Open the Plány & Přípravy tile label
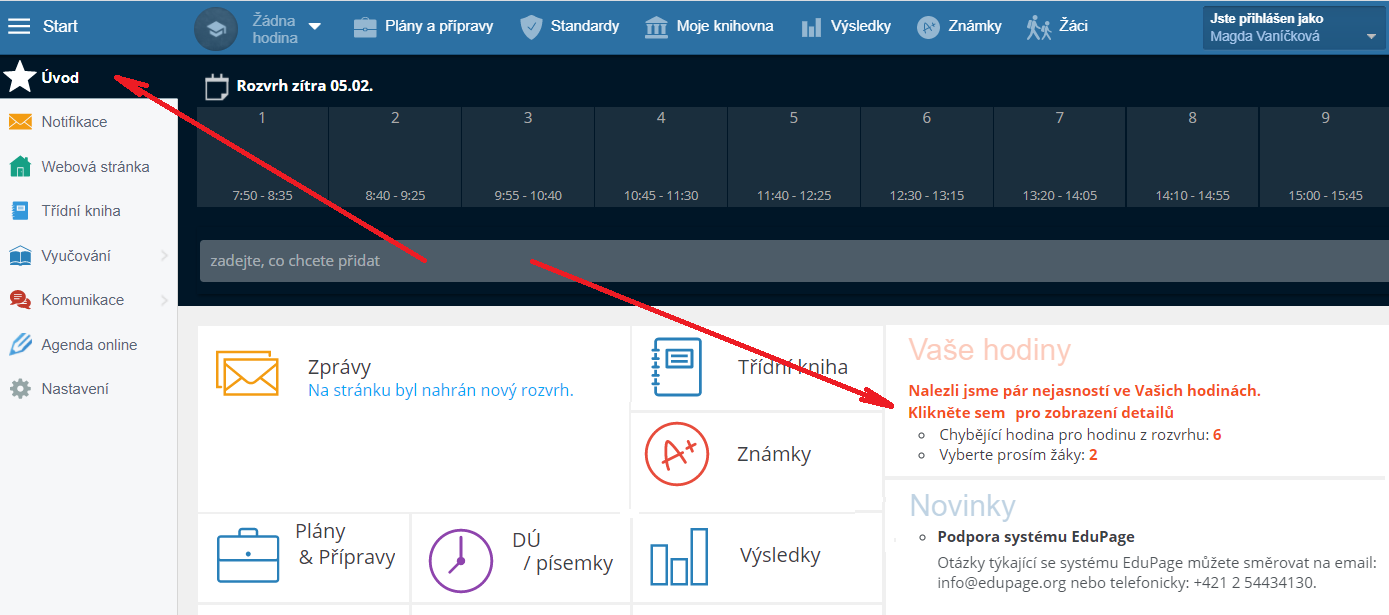Viewport: 1389px width, 615px height. 346,545
